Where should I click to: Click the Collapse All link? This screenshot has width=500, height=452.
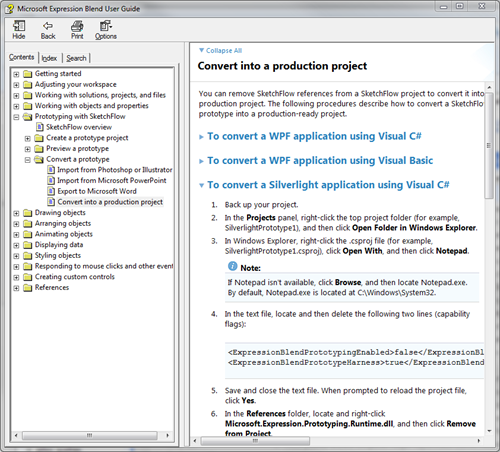click(x=224, y=51)
